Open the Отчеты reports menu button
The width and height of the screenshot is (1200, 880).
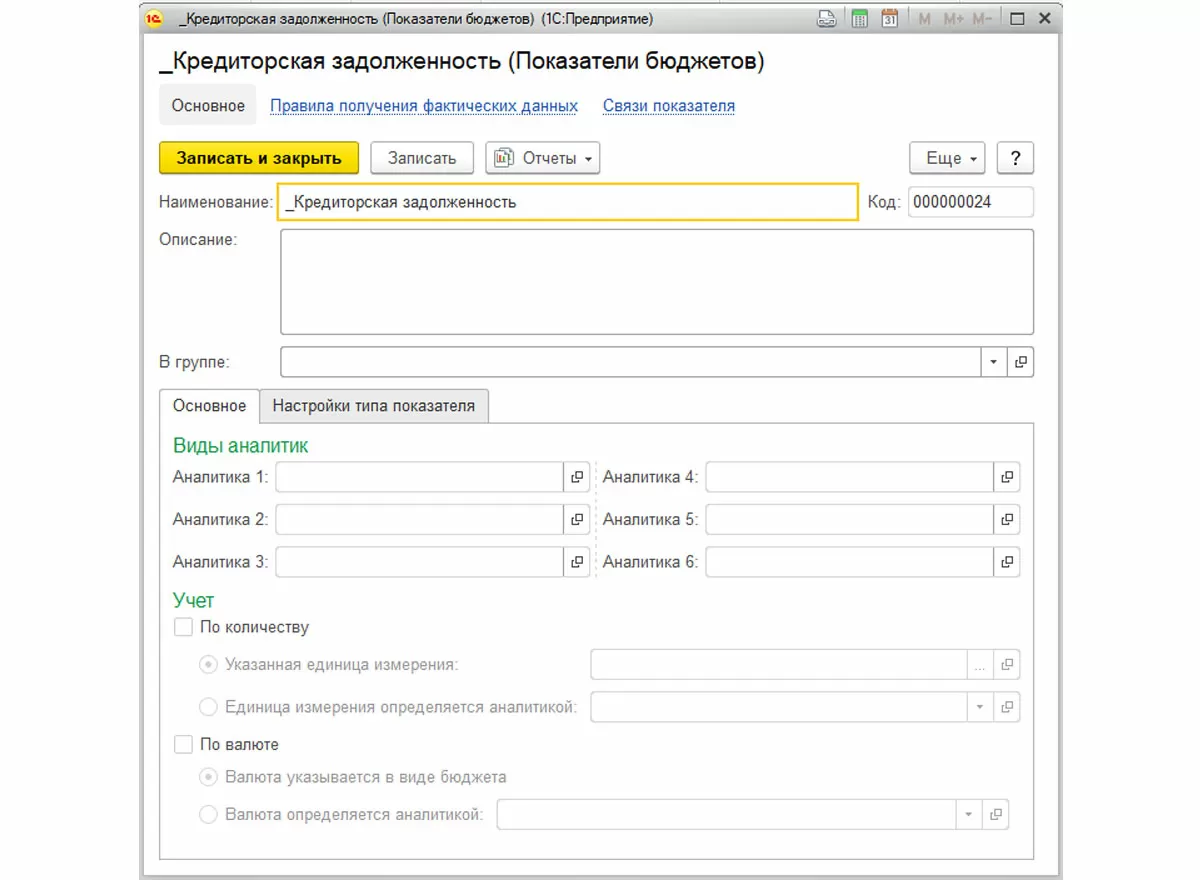(543, 158)
